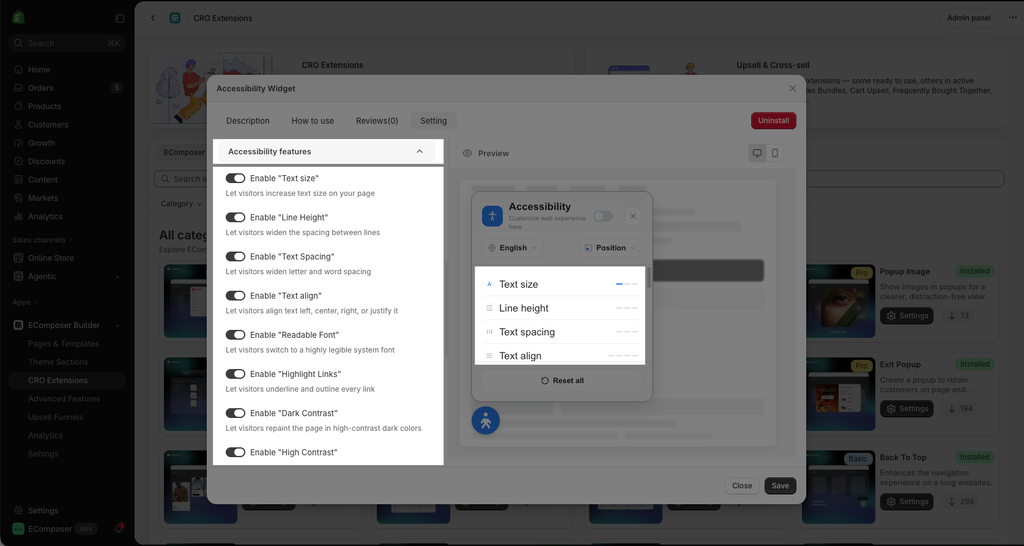Switch to the Setting tab
This screenshot has height=546, width=1024.
pos(434,121)
